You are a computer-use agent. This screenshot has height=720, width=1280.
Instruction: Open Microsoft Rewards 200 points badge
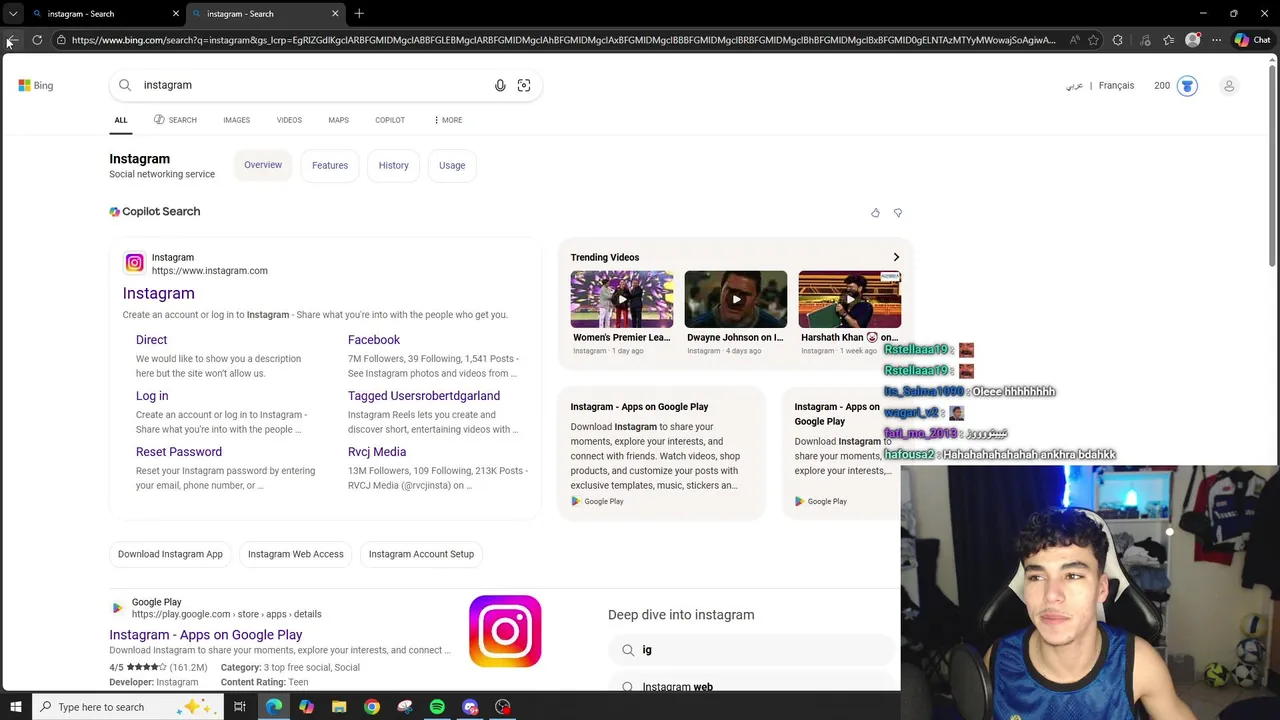(1176, 85)
